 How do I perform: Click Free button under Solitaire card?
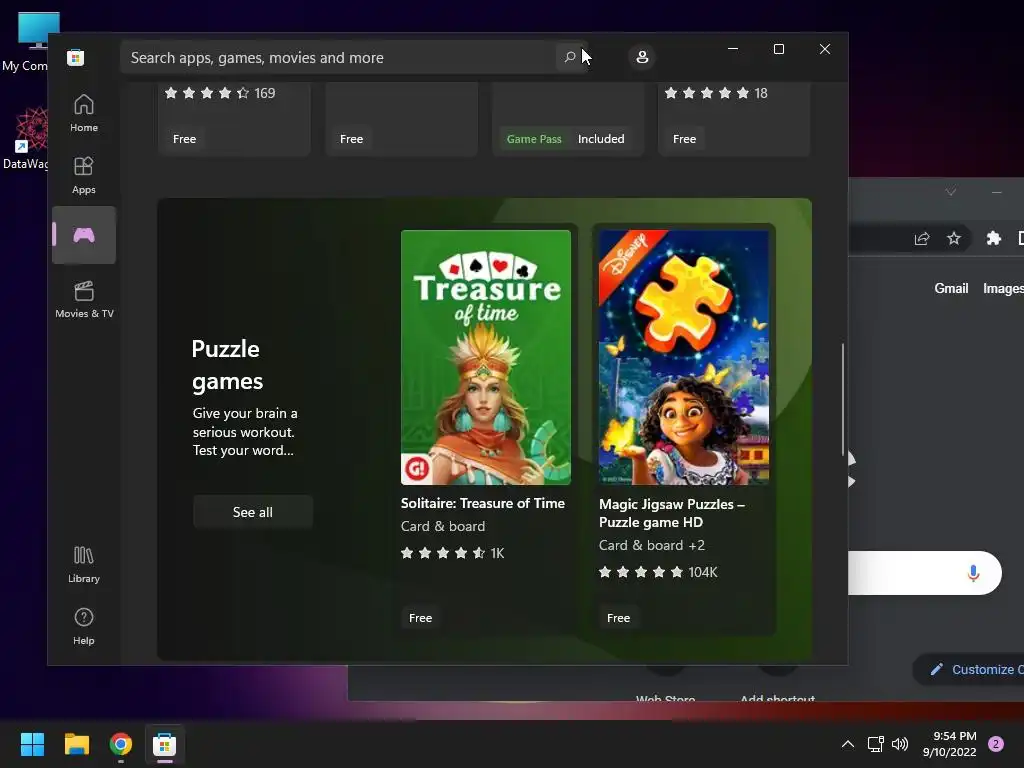(x=421, y=618)
